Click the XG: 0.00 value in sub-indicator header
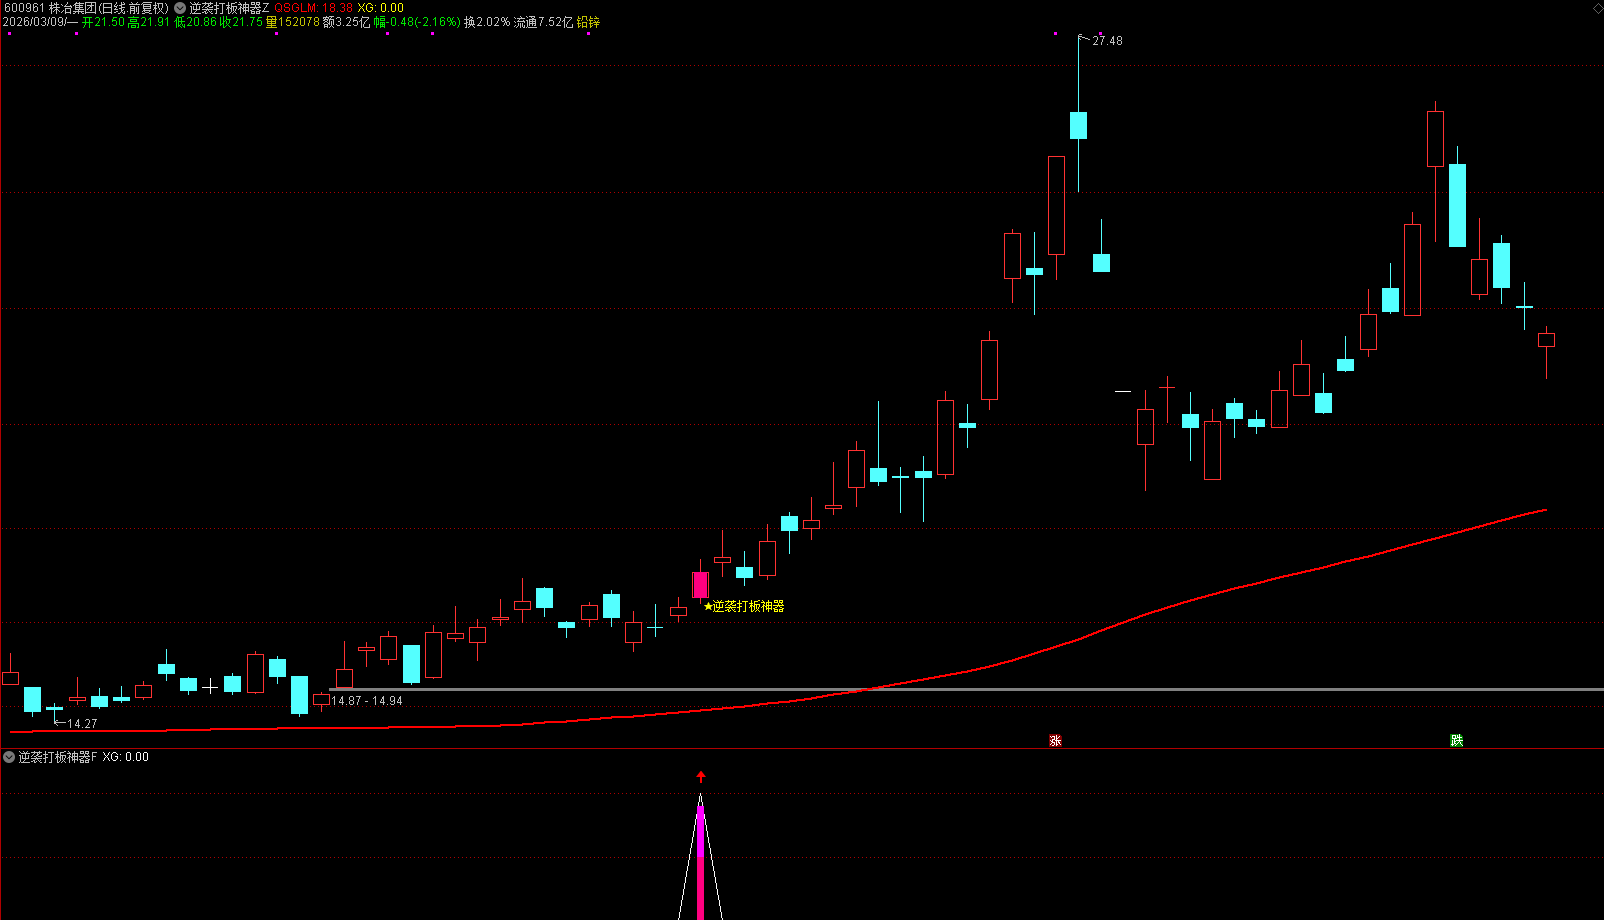The image size is (1604, 920). 125,757
